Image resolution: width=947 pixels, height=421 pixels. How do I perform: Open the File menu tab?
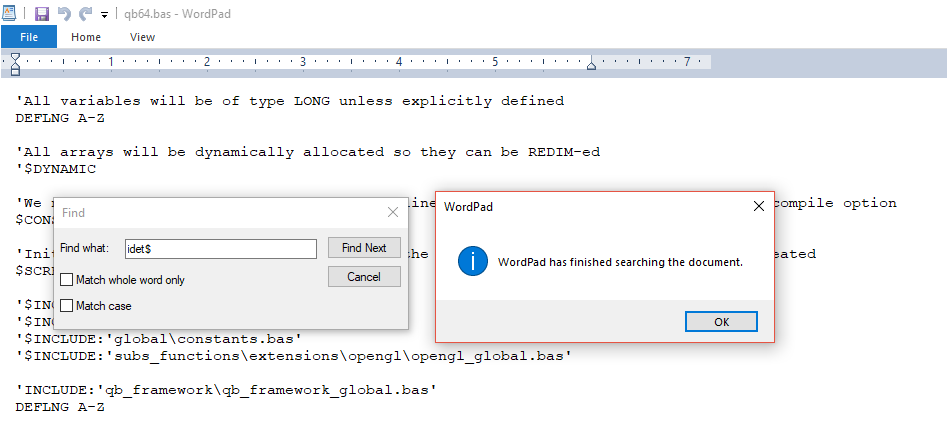(x=29, y=37)
